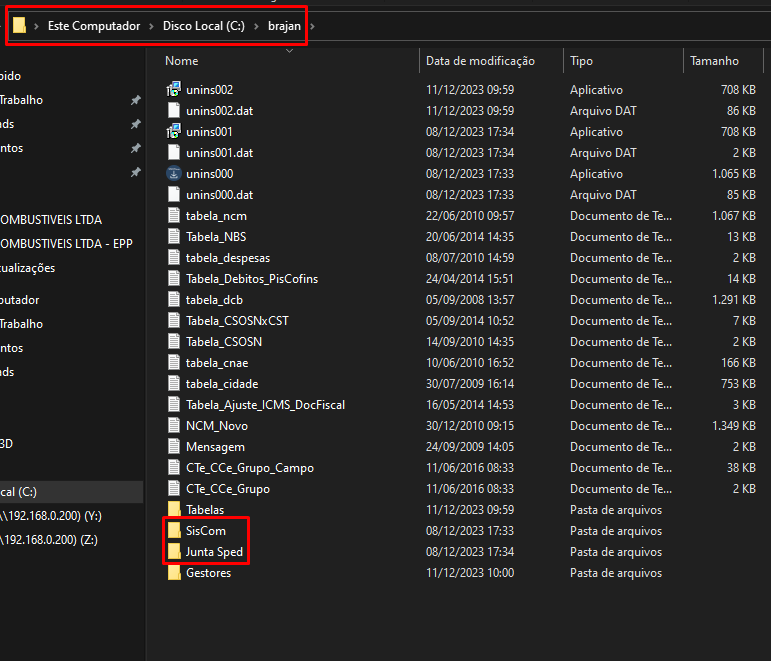This screenshot has width=771, height=661.
Task: Expand chevron after Este Computador breadcrumb
Action: pyautogui.click(x=152, y=25)
